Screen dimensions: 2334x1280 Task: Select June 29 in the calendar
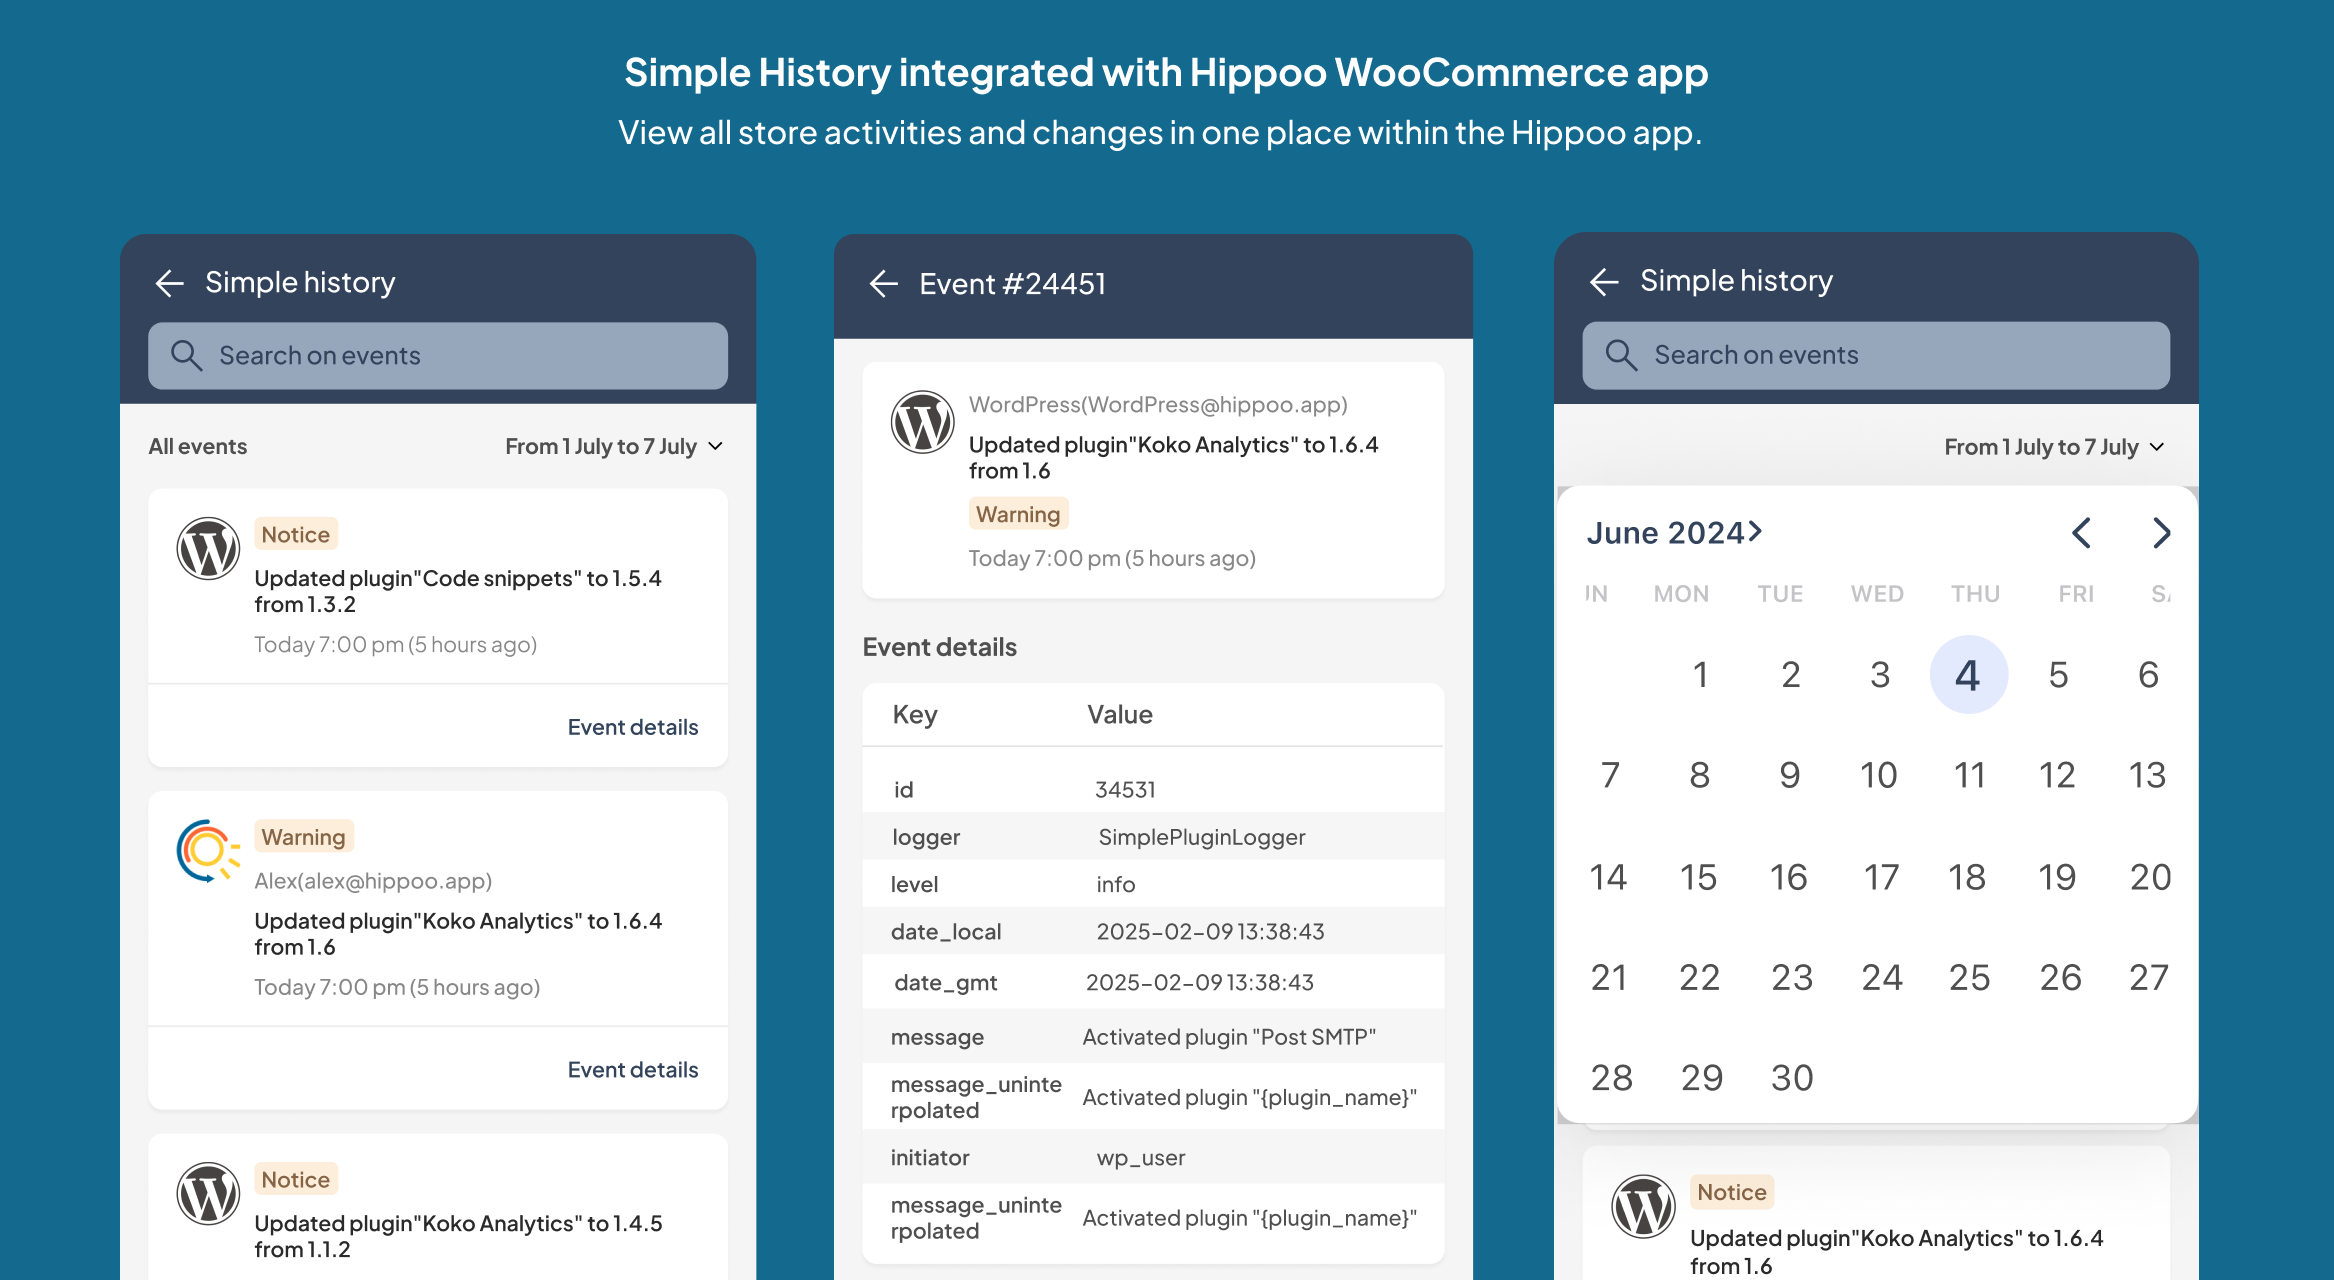1701,1077
